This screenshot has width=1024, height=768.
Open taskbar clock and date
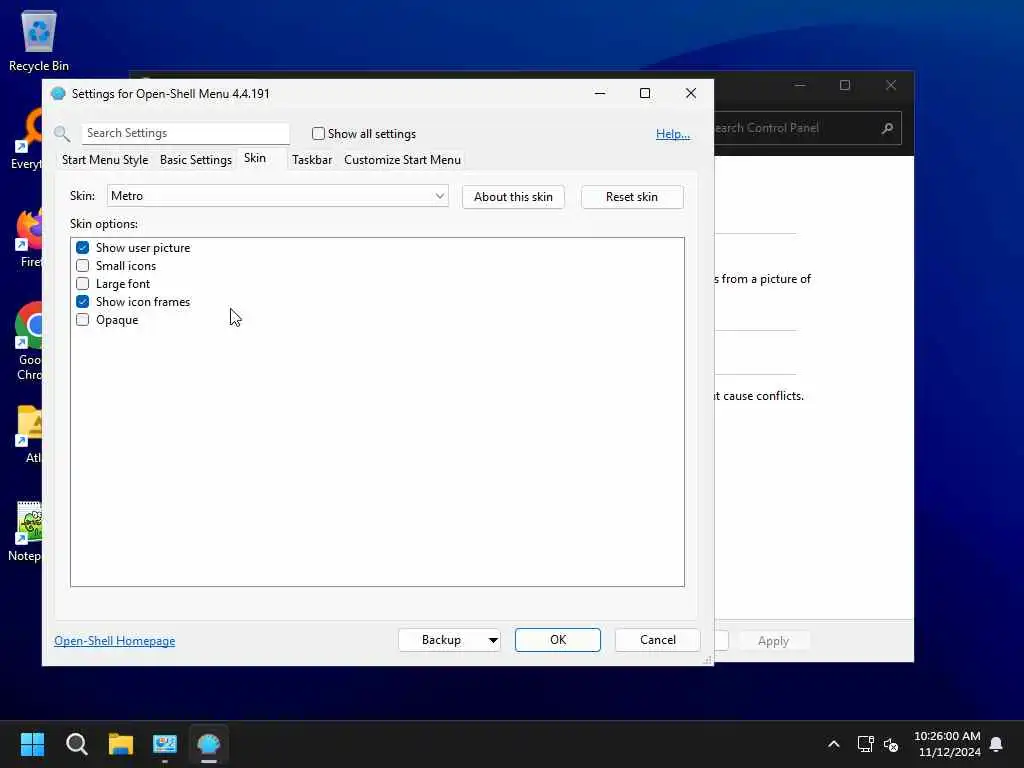coord(947,744)
